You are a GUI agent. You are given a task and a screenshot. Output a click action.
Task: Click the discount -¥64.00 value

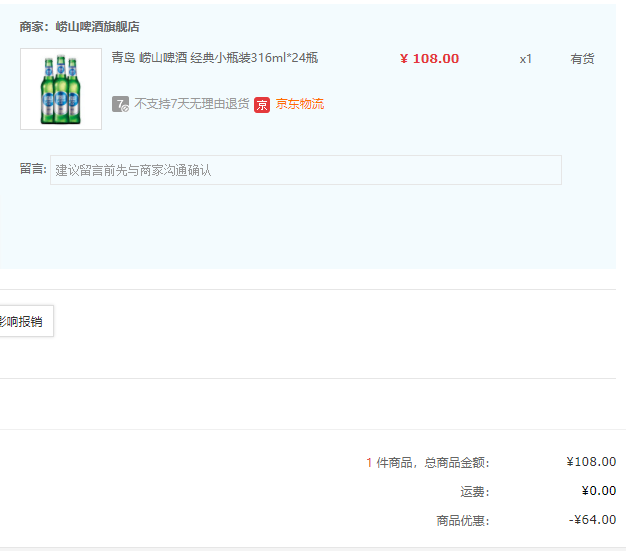coord(592,520)
